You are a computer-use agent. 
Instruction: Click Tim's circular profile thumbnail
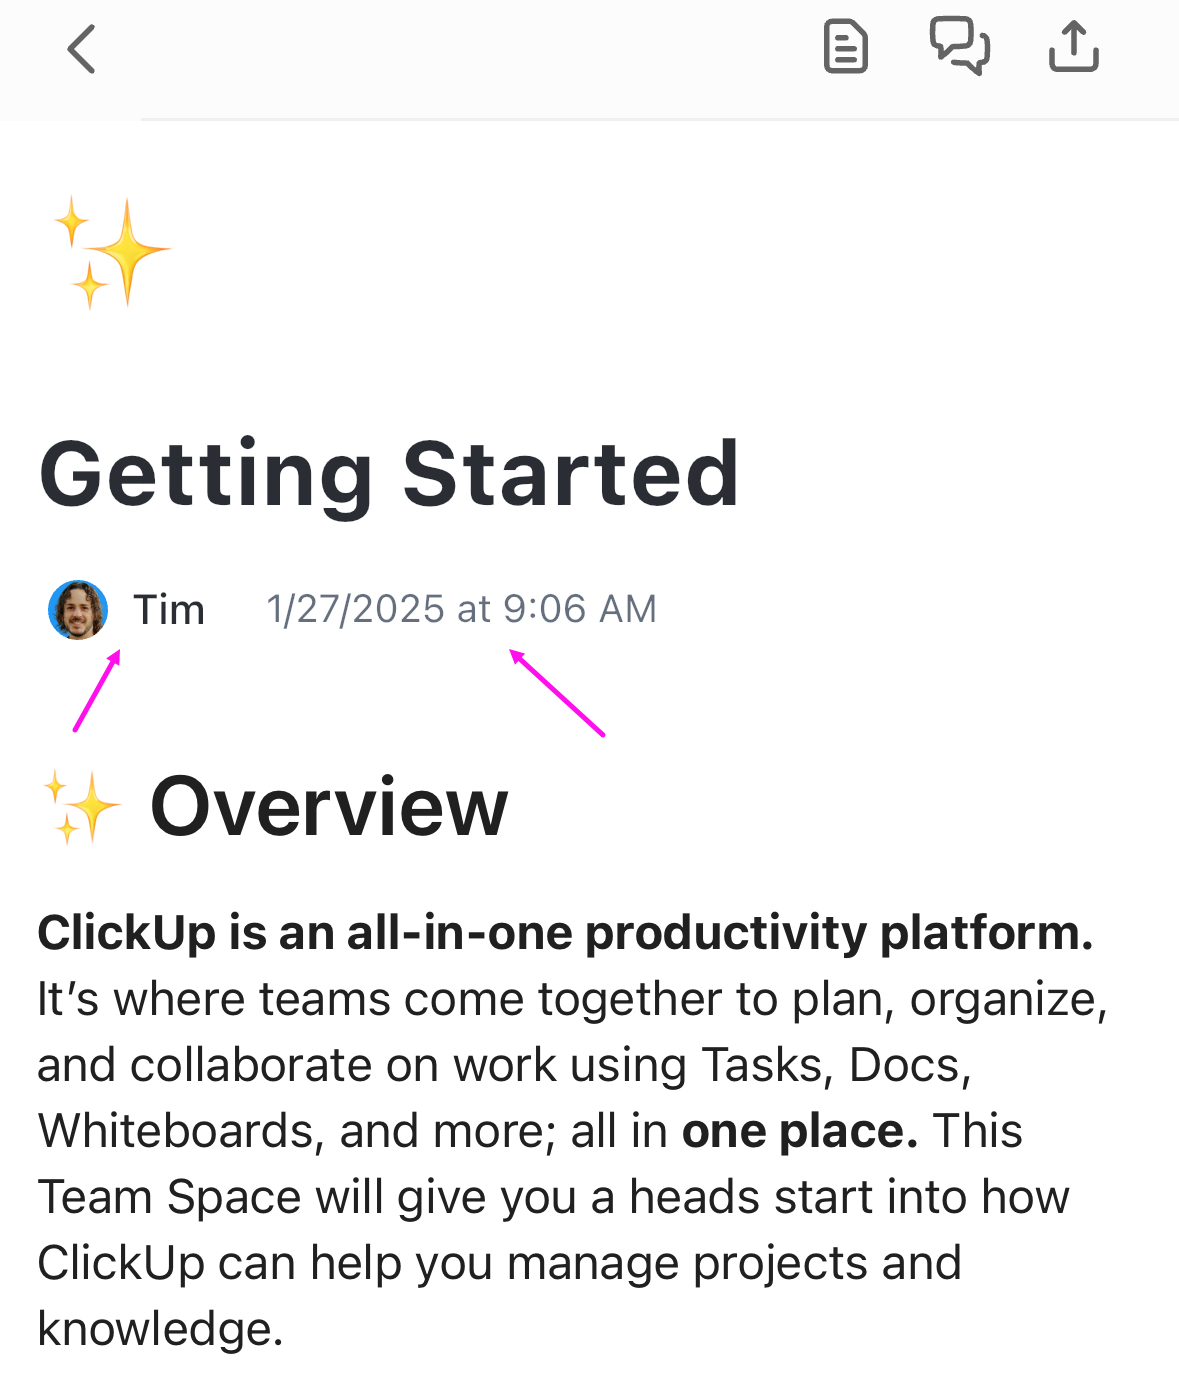tap(77, 609)
